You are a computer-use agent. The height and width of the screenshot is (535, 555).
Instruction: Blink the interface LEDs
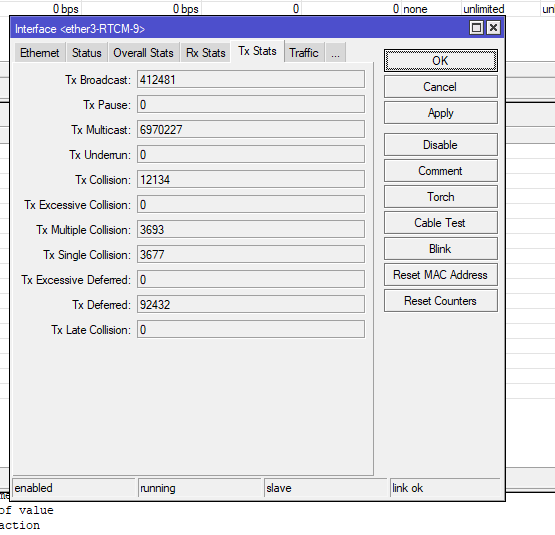pyautogui.click(x=441, y=249)
